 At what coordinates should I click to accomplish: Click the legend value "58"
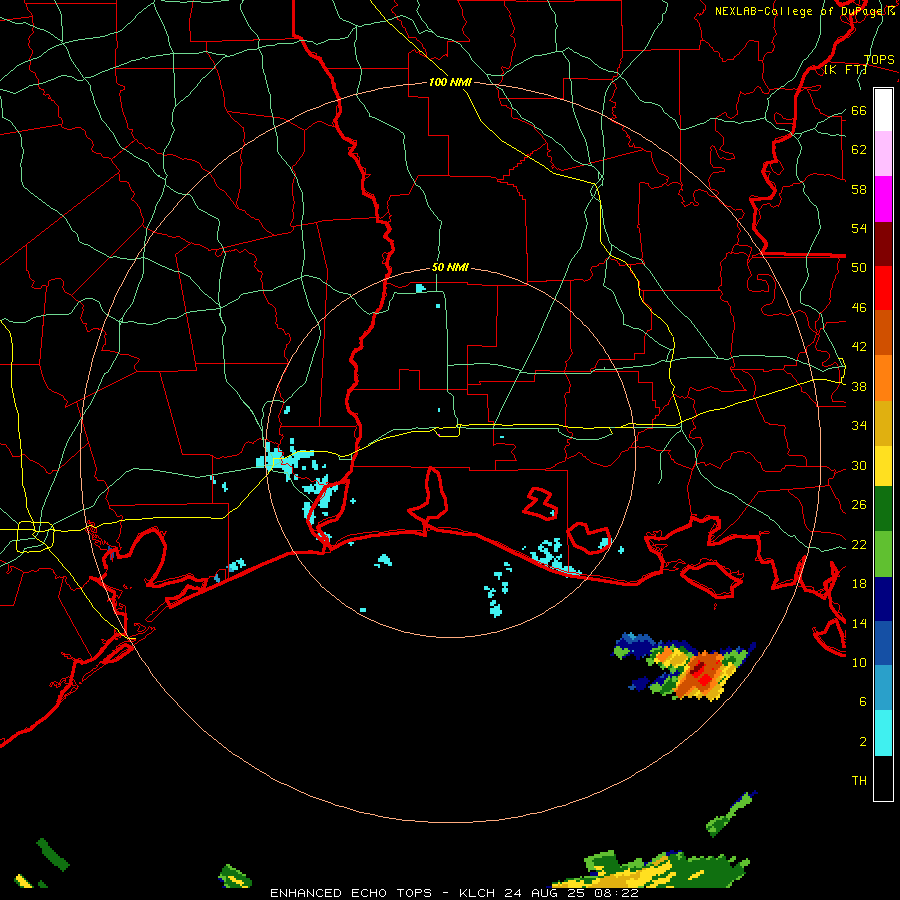click(x=859, y=189)
